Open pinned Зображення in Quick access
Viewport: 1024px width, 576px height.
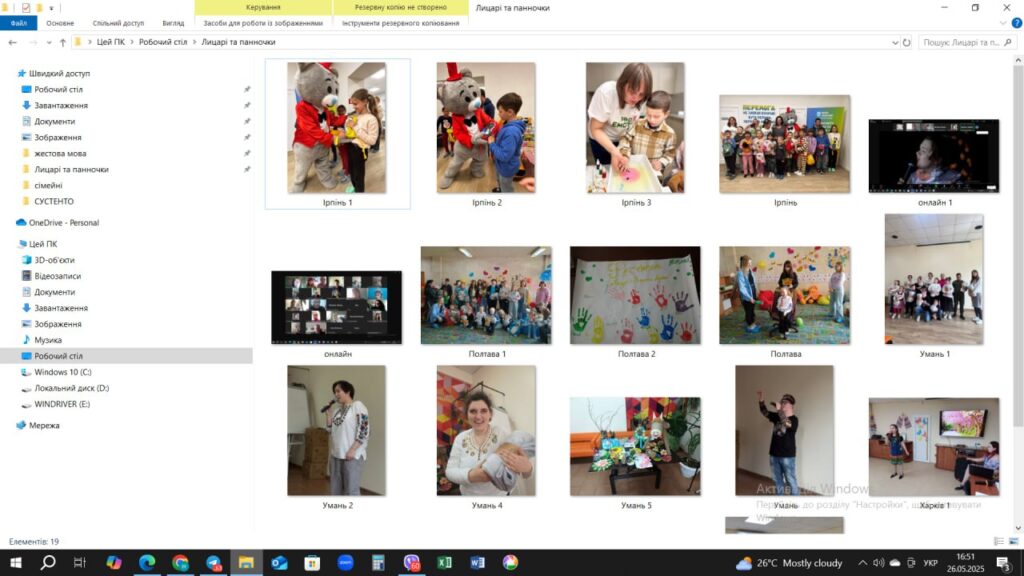pyautogui.click(x=57, y=137)
